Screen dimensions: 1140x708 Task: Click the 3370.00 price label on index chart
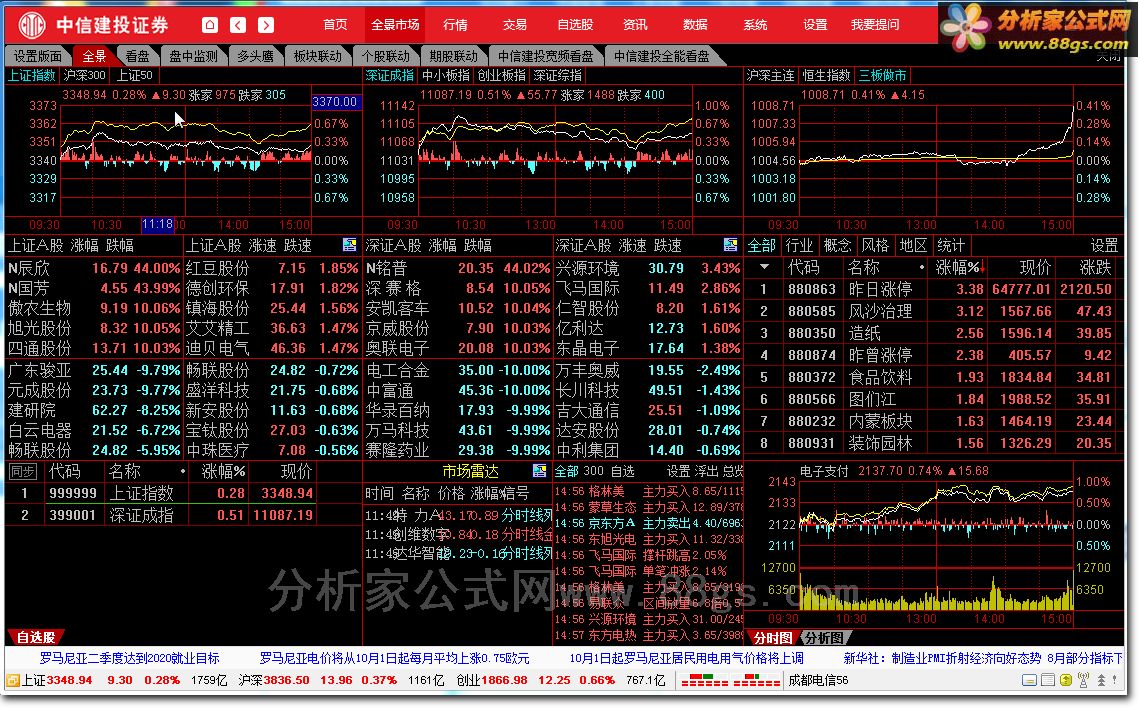[334, 102]
